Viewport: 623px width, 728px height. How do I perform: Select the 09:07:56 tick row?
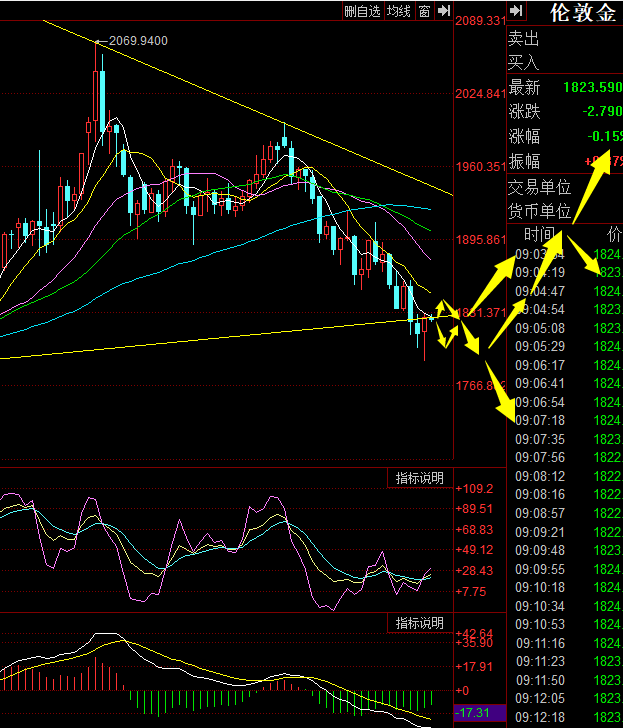tap(569, 458)
